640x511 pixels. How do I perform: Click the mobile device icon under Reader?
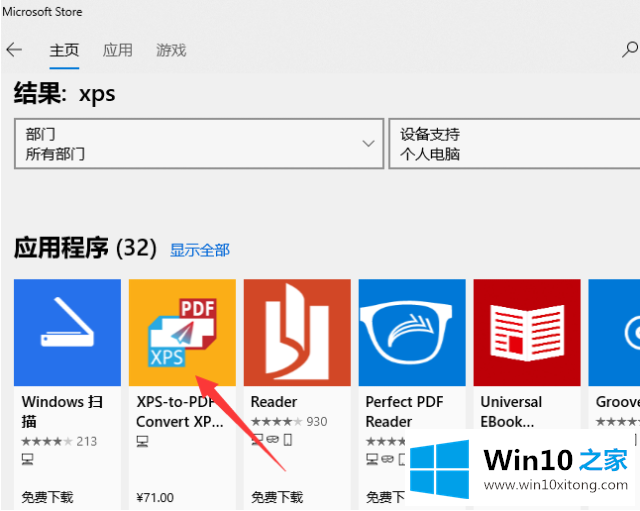click(x=288, y=440)
